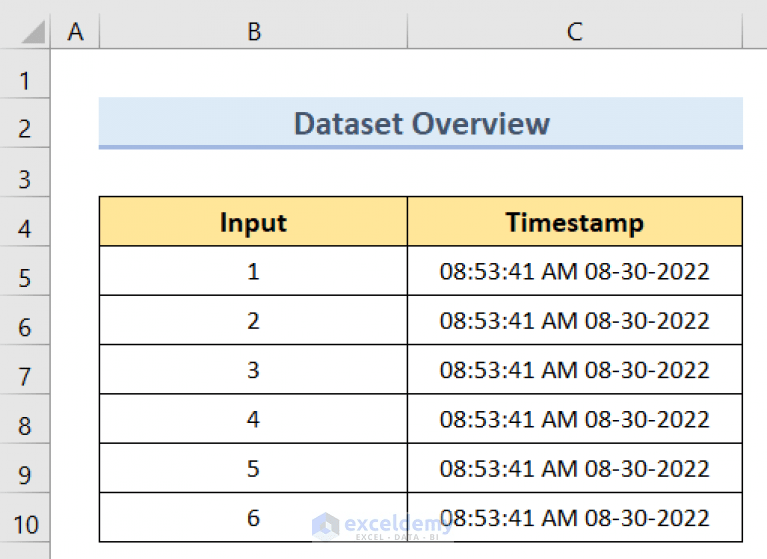Select column A header

75,32
